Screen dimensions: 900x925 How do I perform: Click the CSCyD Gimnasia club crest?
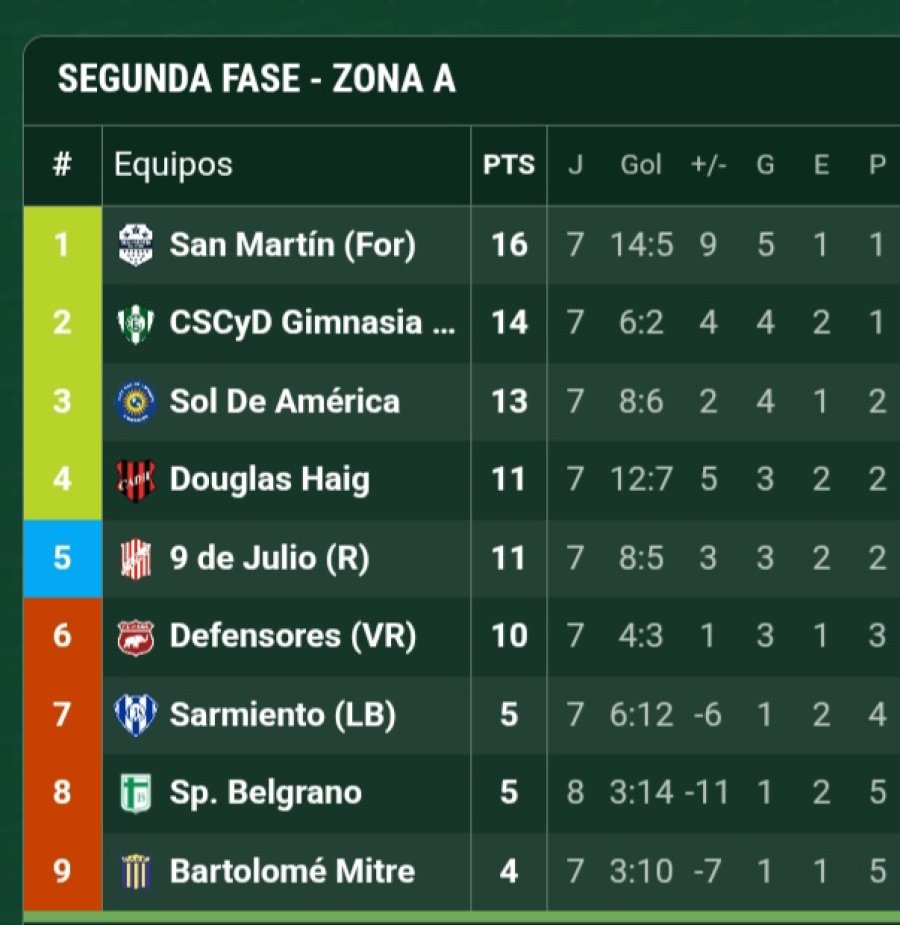point(136,323)
